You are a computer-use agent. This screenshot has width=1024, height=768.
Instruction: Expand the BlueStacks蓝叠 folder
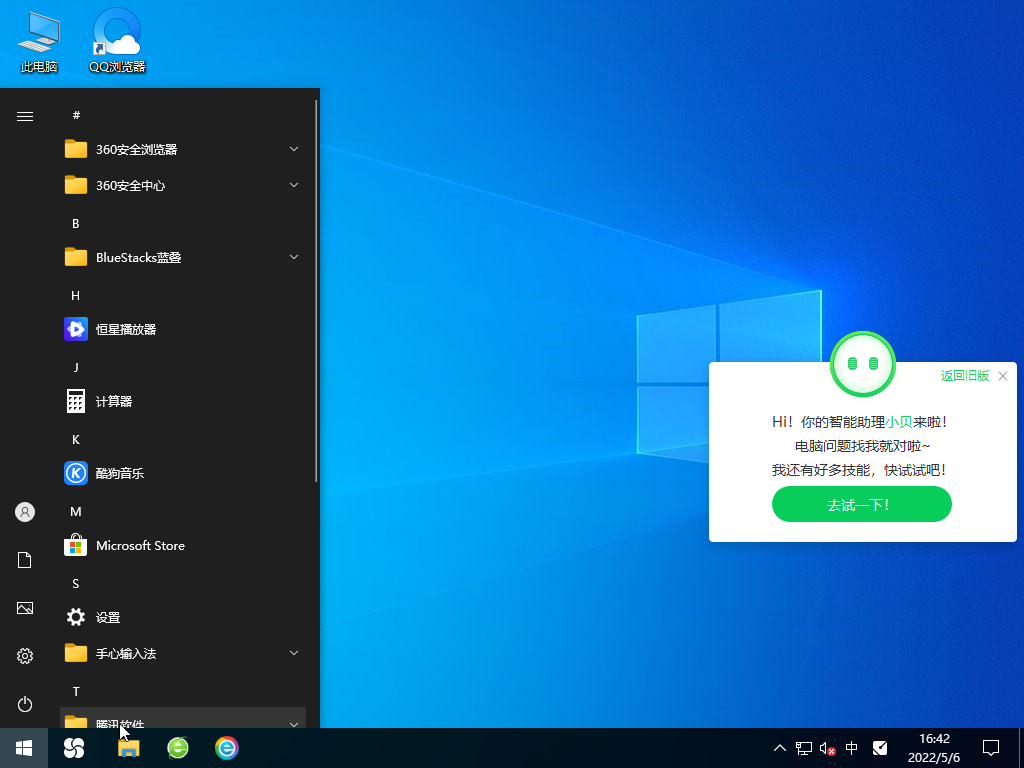pyautogui.click(x=293, y=257)
